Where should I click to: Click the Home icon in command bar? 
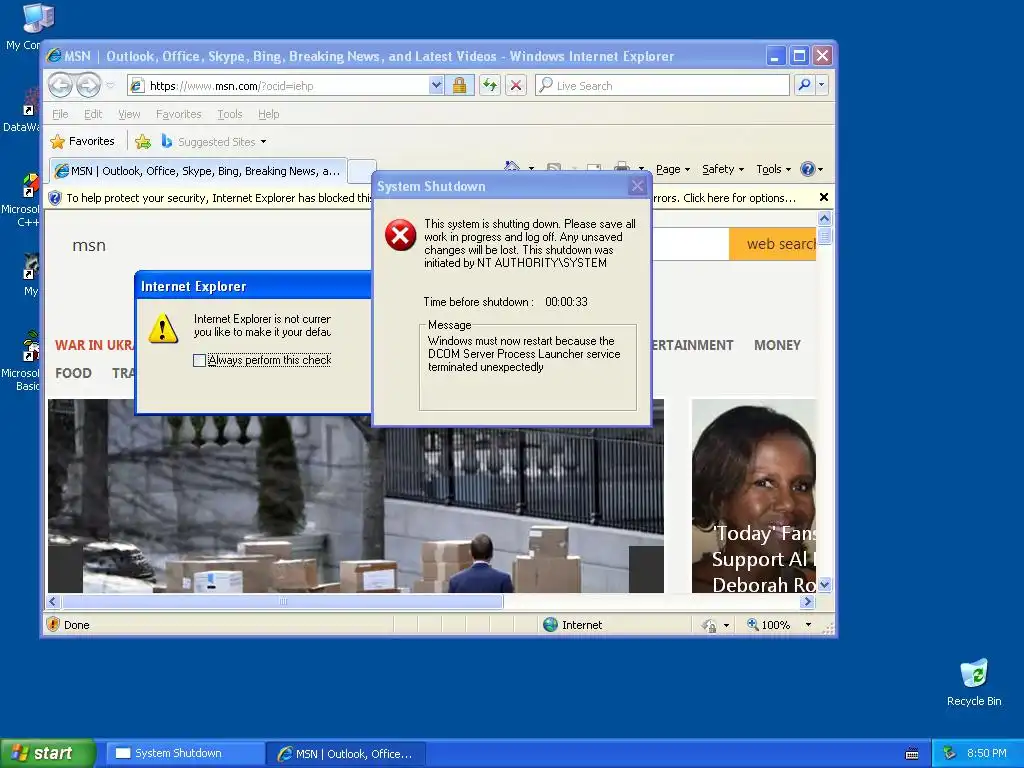512,166
